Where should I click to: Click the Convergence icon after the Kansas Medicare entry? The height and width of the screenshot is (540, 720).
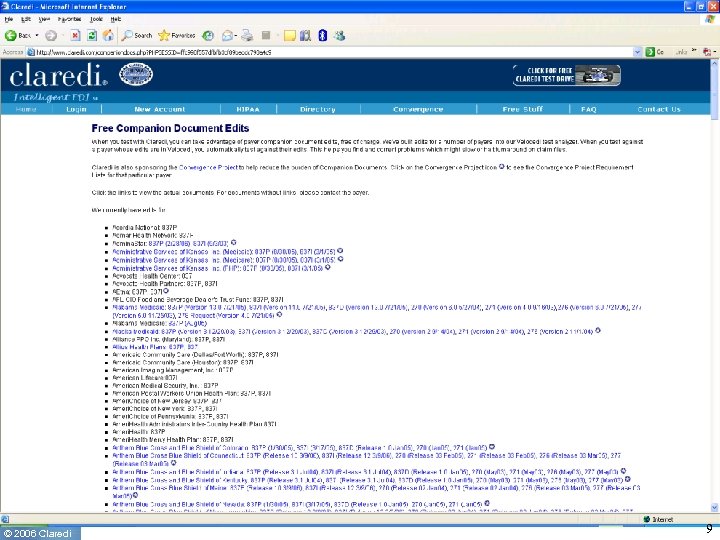pos(340,259)
